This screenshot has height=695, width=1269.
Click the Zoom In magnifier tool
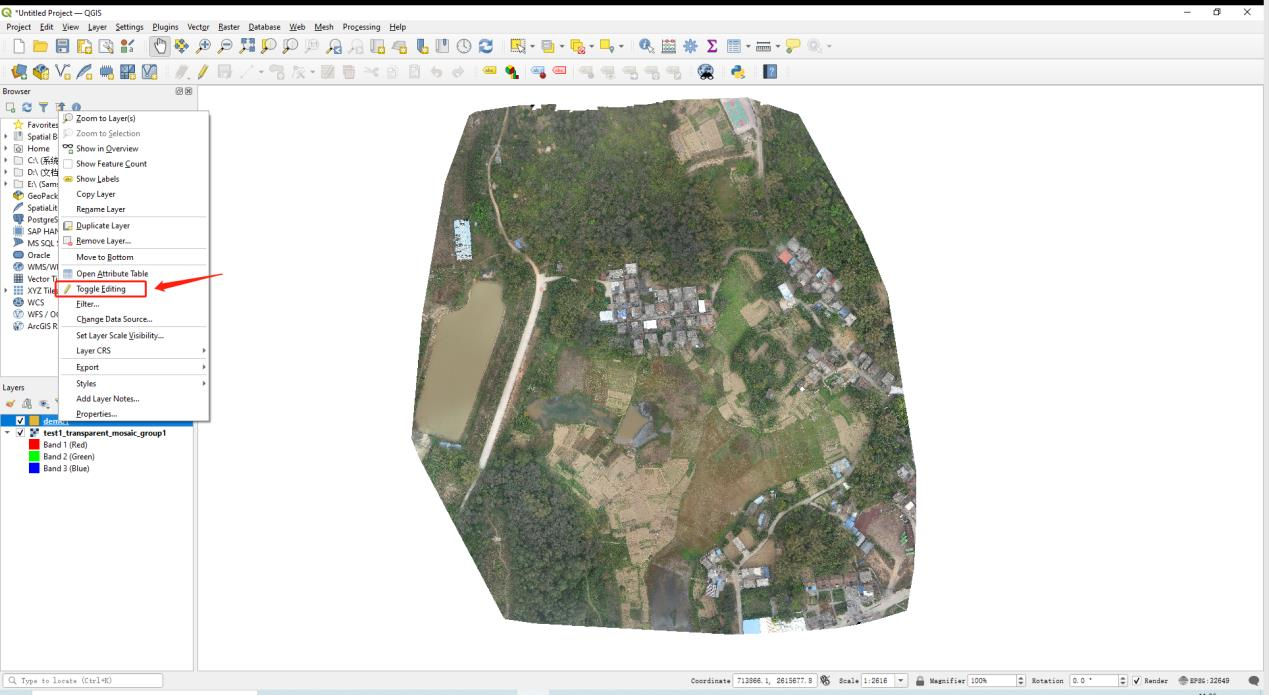click(x=204, y=46)
